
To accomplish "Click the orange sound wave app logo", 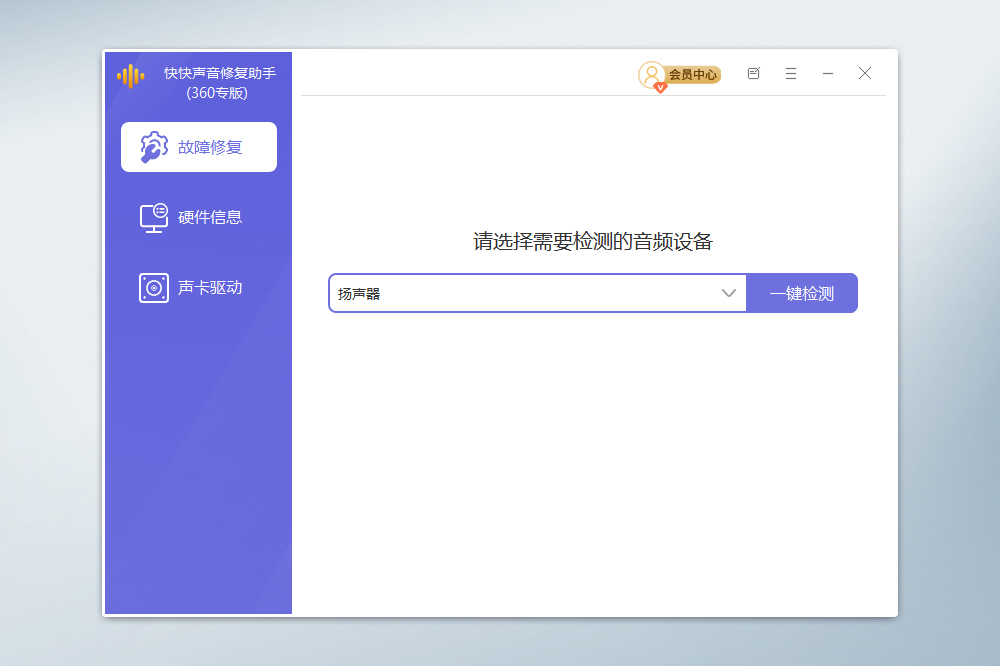I will tap(131, 76).
